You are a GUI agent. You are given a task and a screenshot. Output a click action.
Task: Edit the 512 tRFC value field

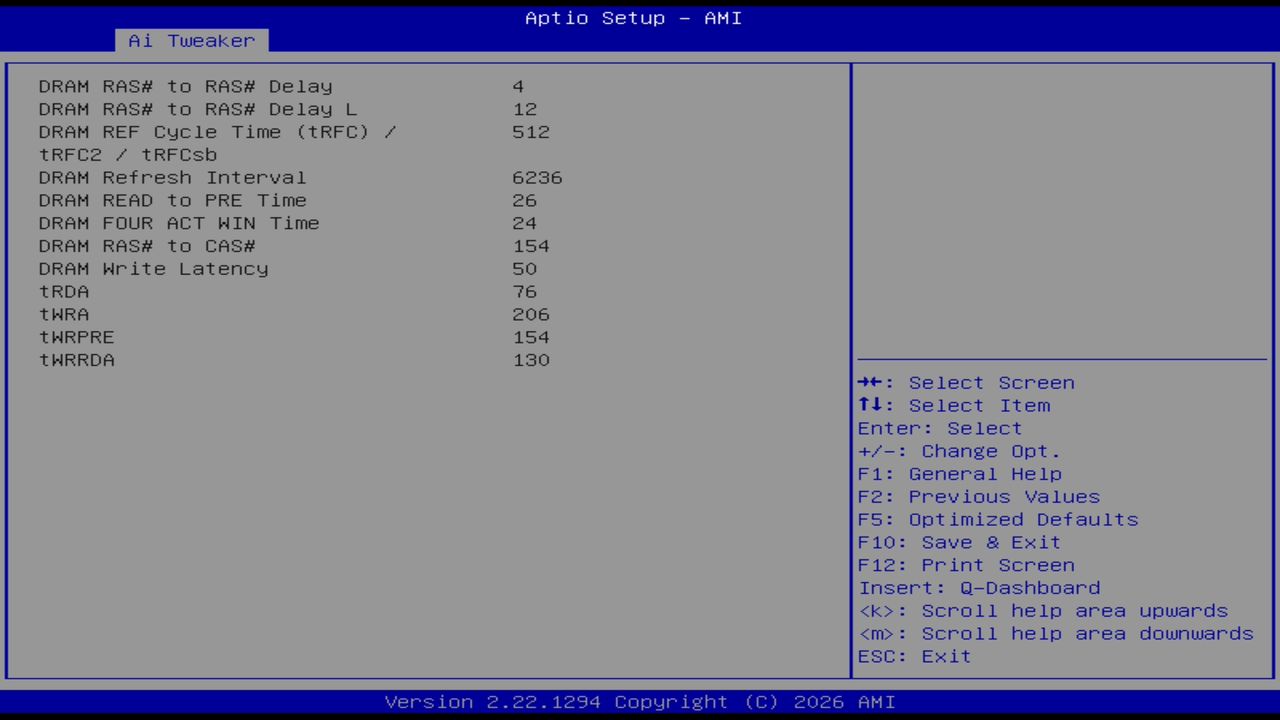click(530, 131)
